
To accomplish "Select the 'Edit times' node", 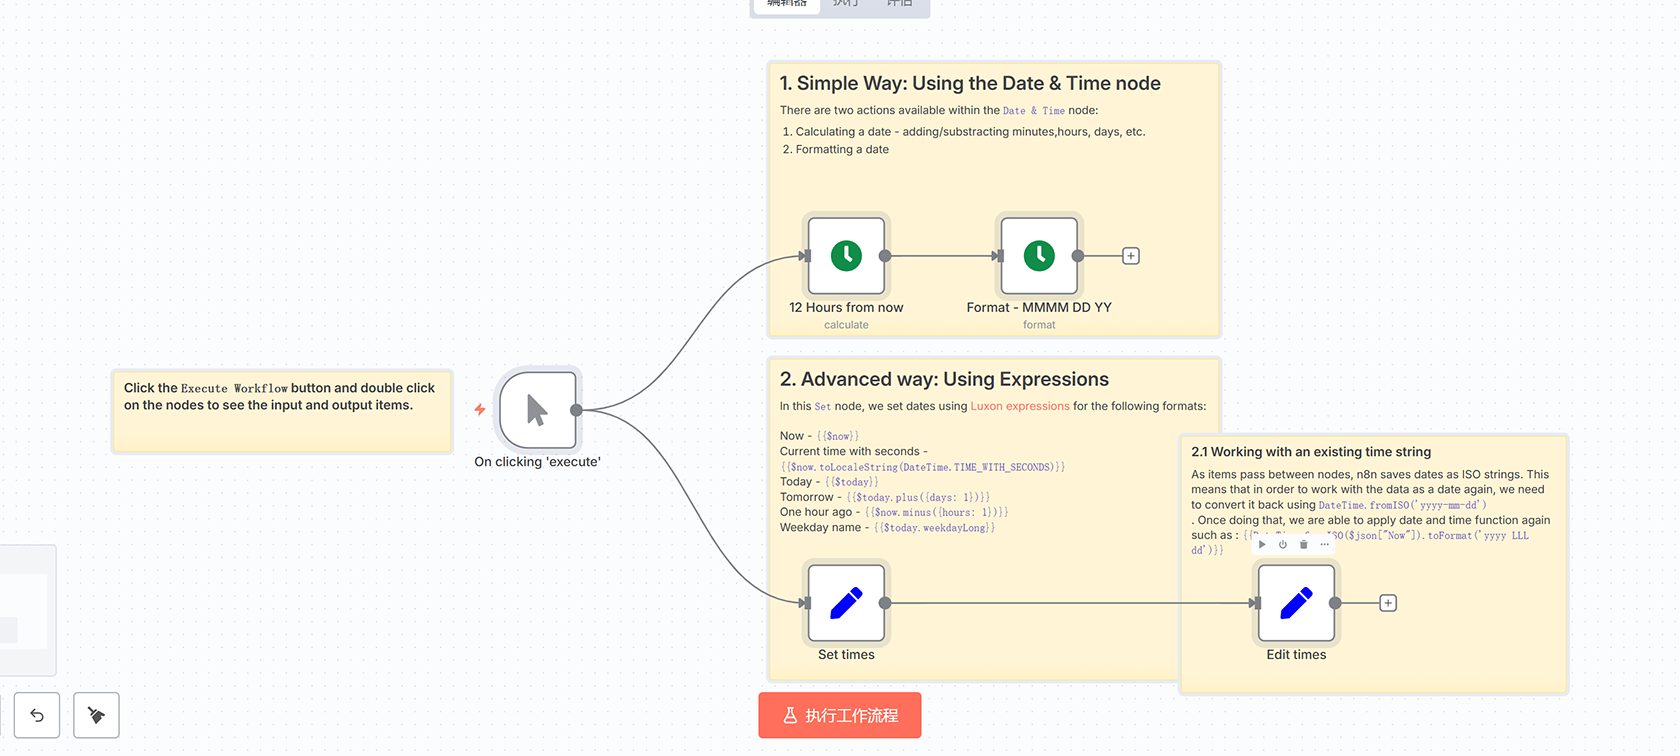I will coord(1296,603).
